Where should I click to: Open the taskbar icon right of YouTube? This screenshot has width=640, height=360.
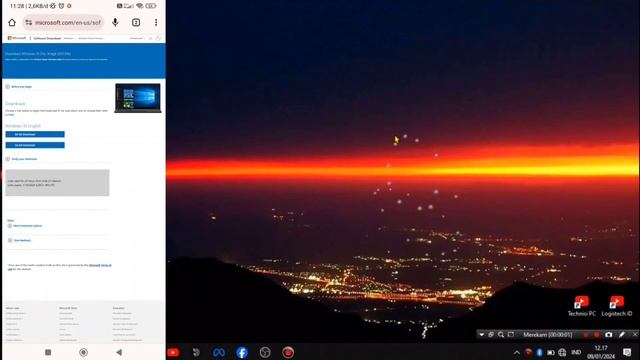pos(196,352)
